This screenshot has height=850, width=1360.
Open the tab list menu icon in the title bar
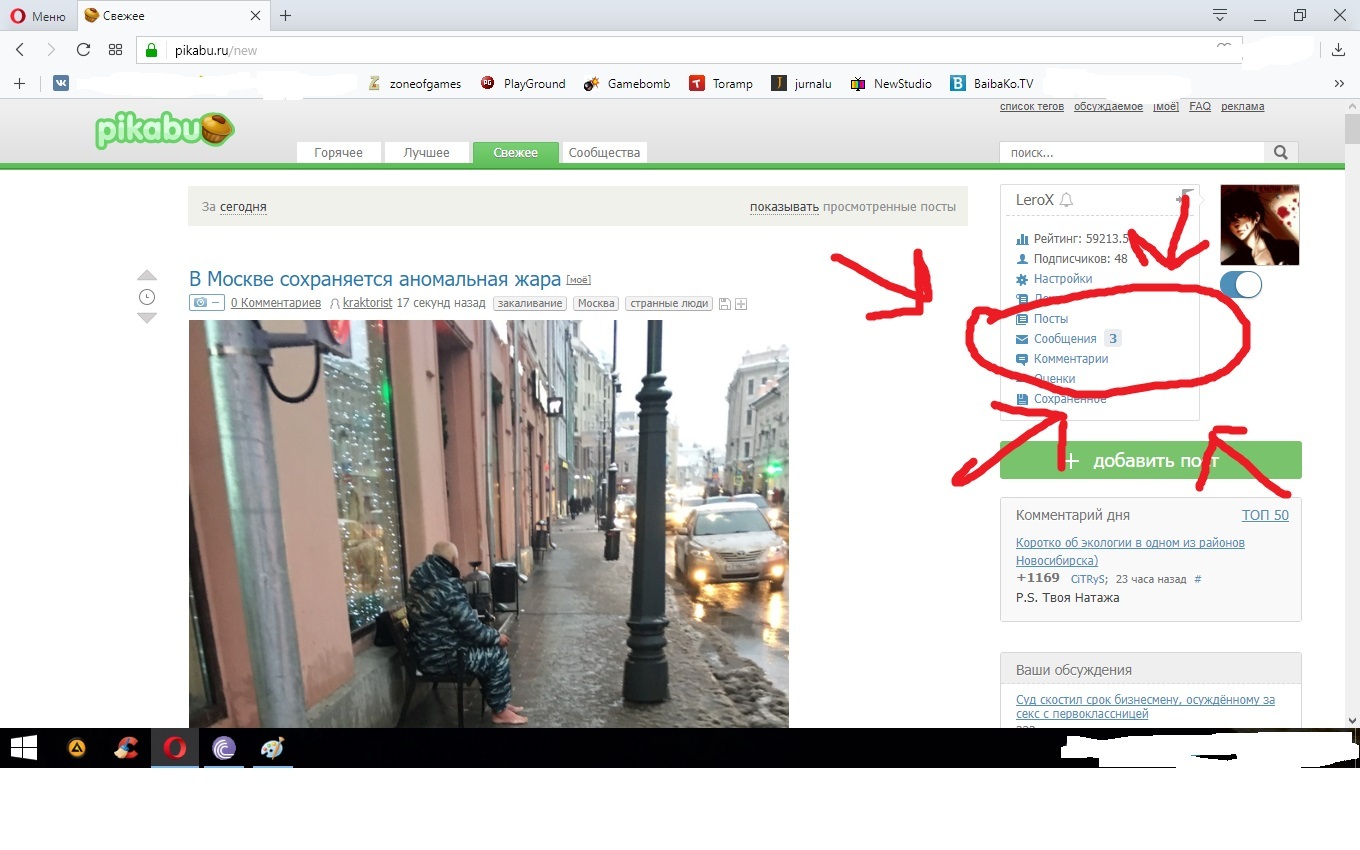[1220, 15]
